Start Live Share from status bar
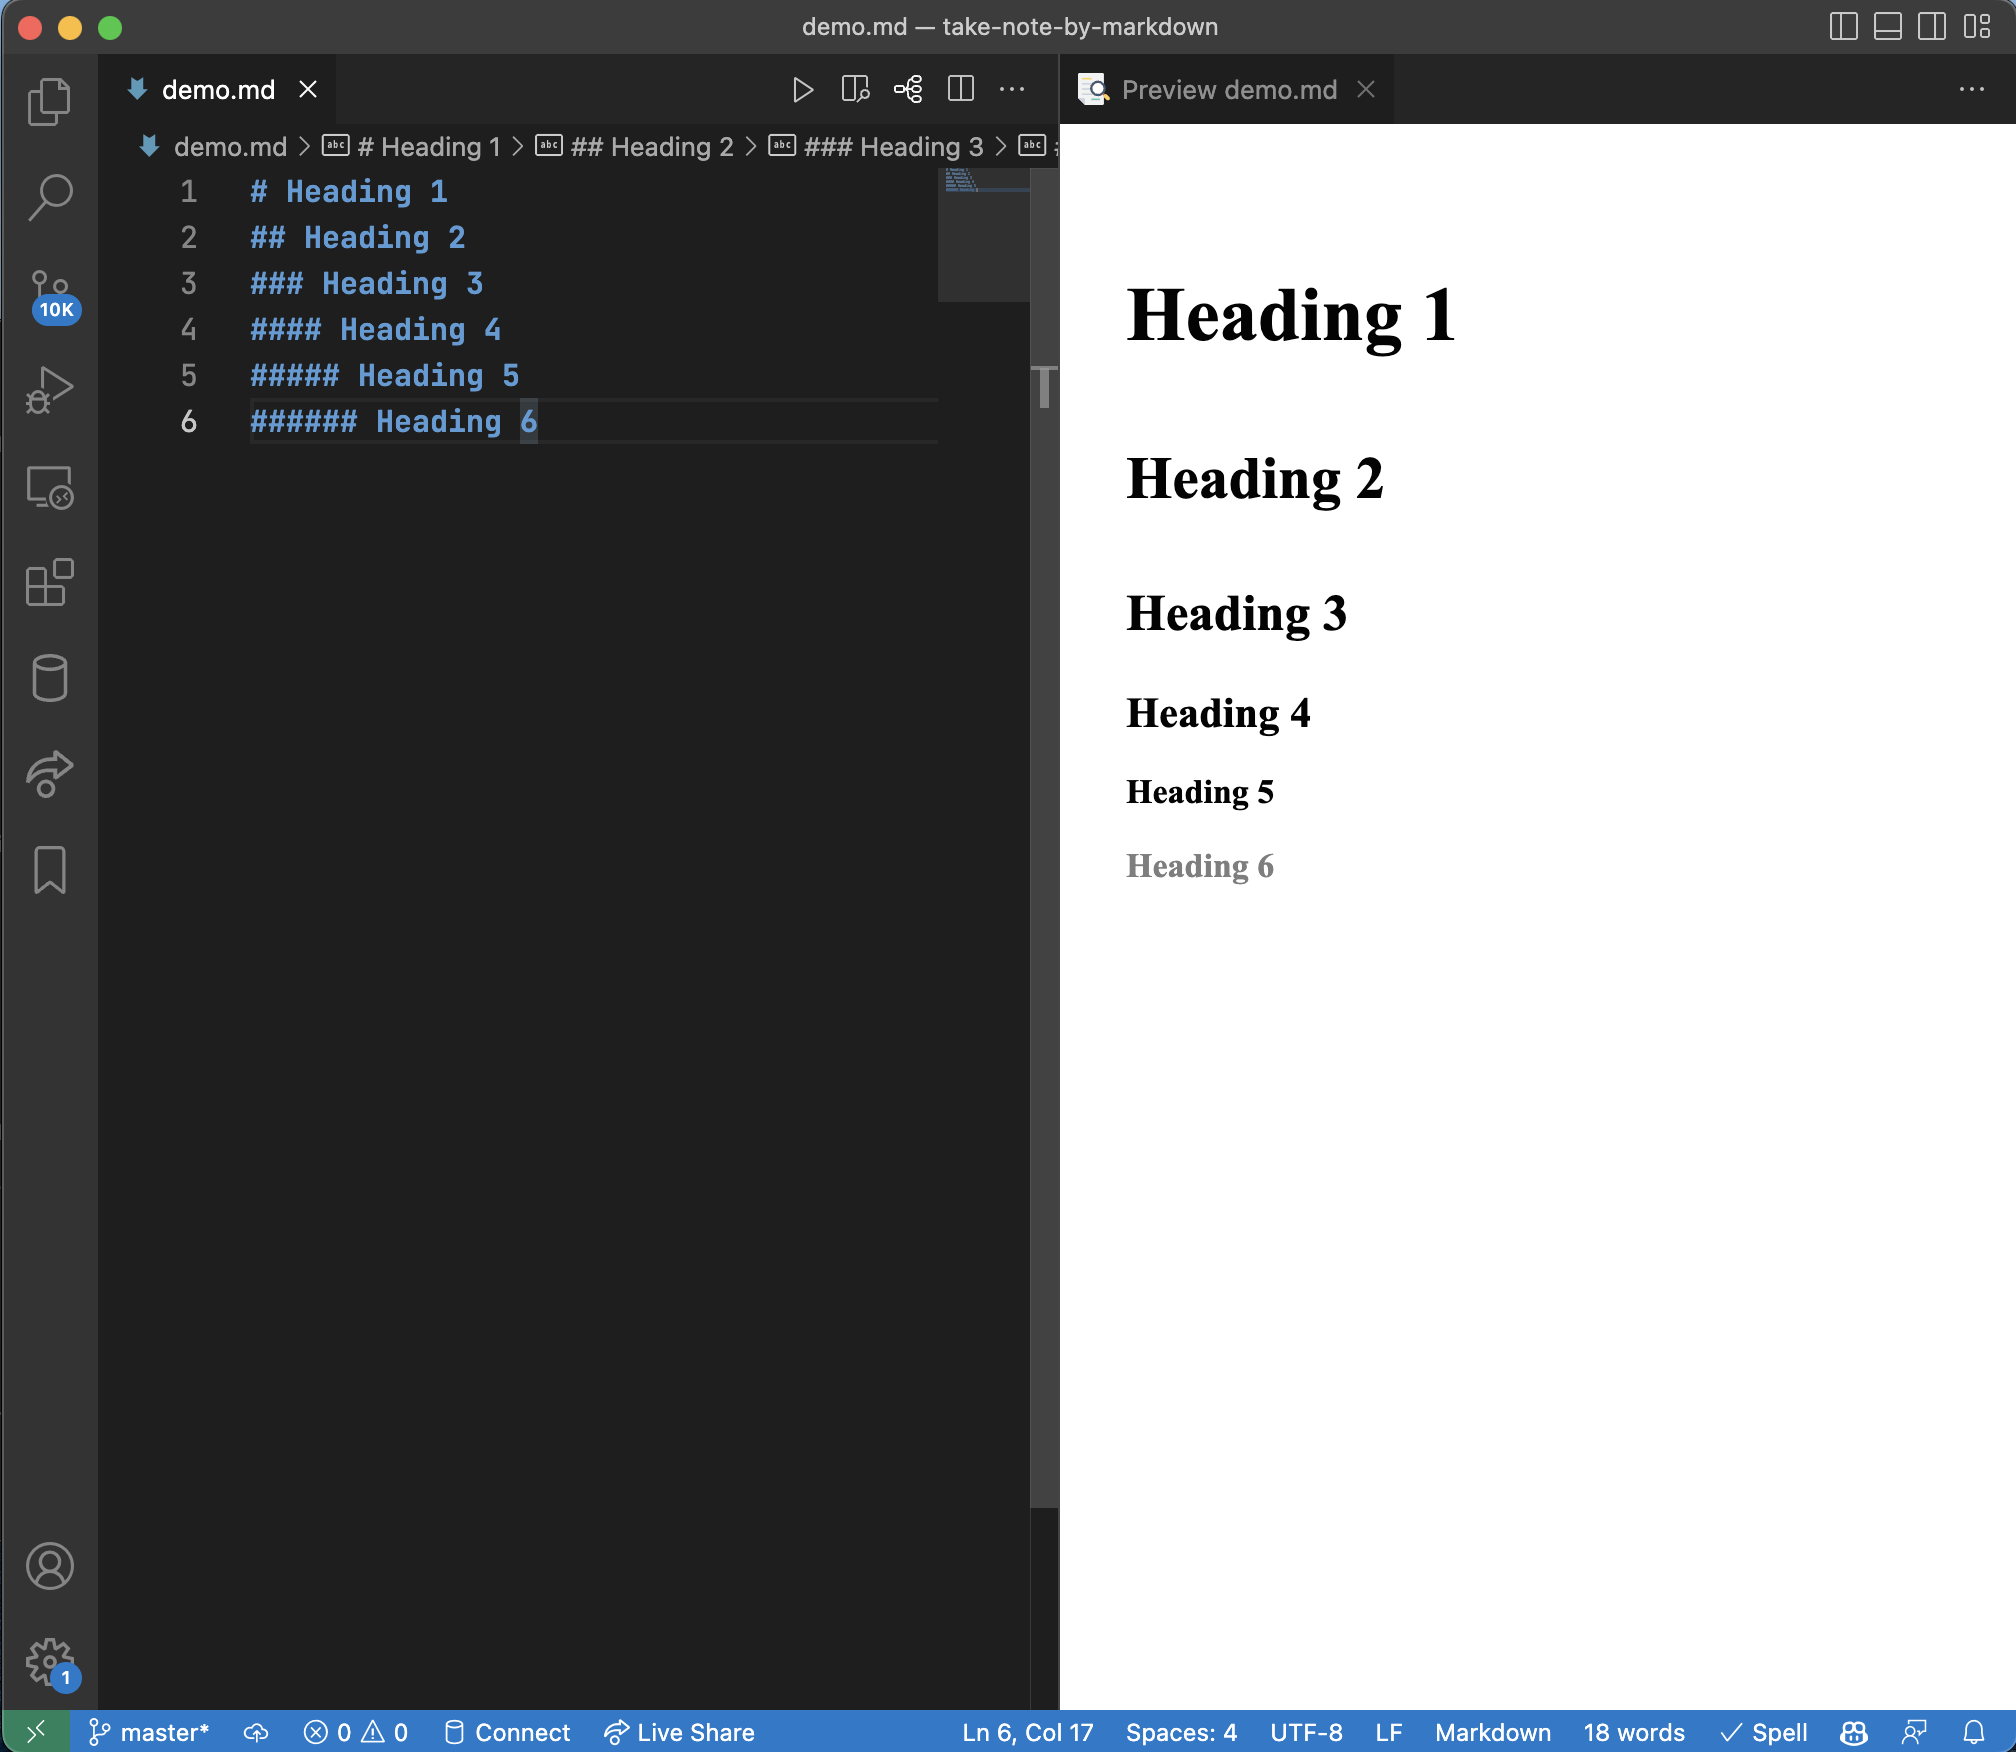Screen dimensions: 2016x1752 679,1732
